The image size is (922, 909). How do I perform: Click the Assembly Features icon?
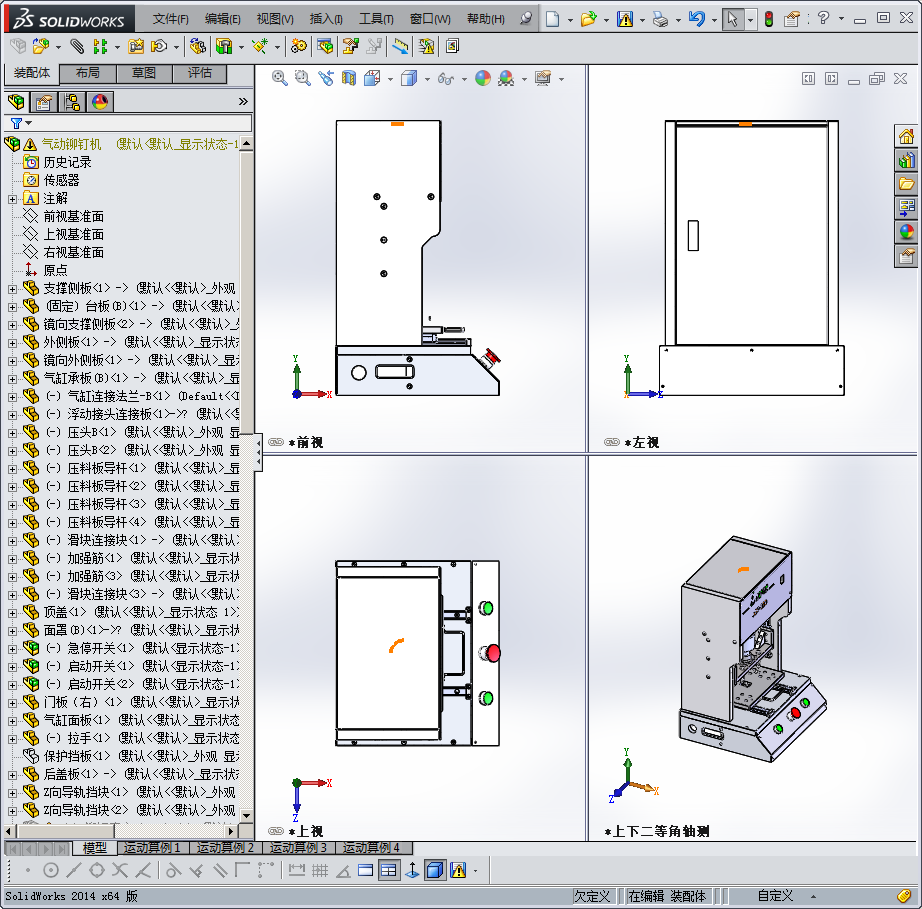point(224,46)
